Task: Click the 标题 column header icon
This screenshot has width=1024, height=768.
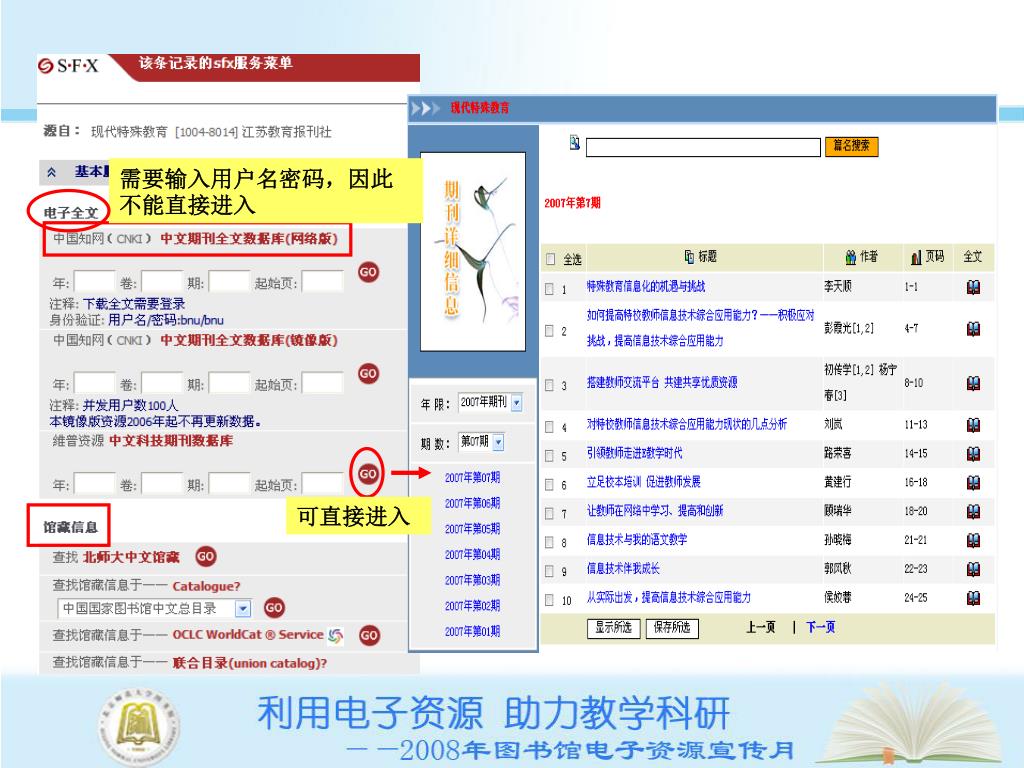Action: 689,257
